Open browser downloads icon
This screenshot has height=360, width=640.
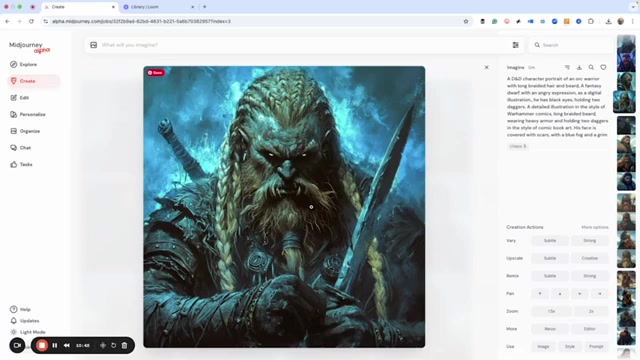coord(609,21)
